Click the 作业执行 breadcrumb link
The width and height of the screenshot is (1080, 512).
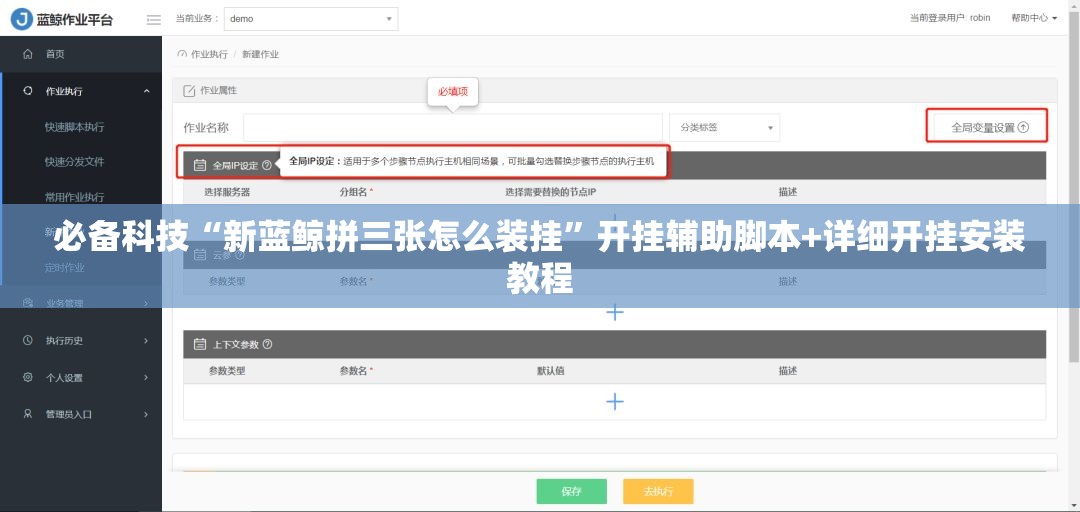[209, 54]
